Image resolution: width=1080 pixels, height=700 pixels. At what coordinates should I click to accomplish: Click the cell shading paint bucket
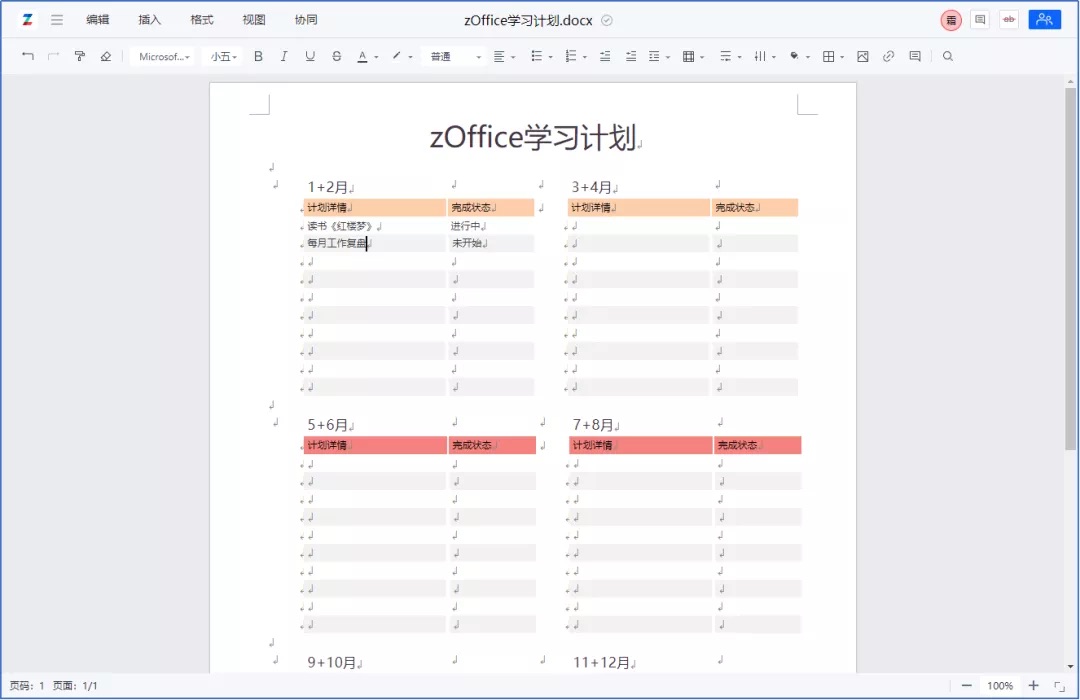click(x=794, y=56)
